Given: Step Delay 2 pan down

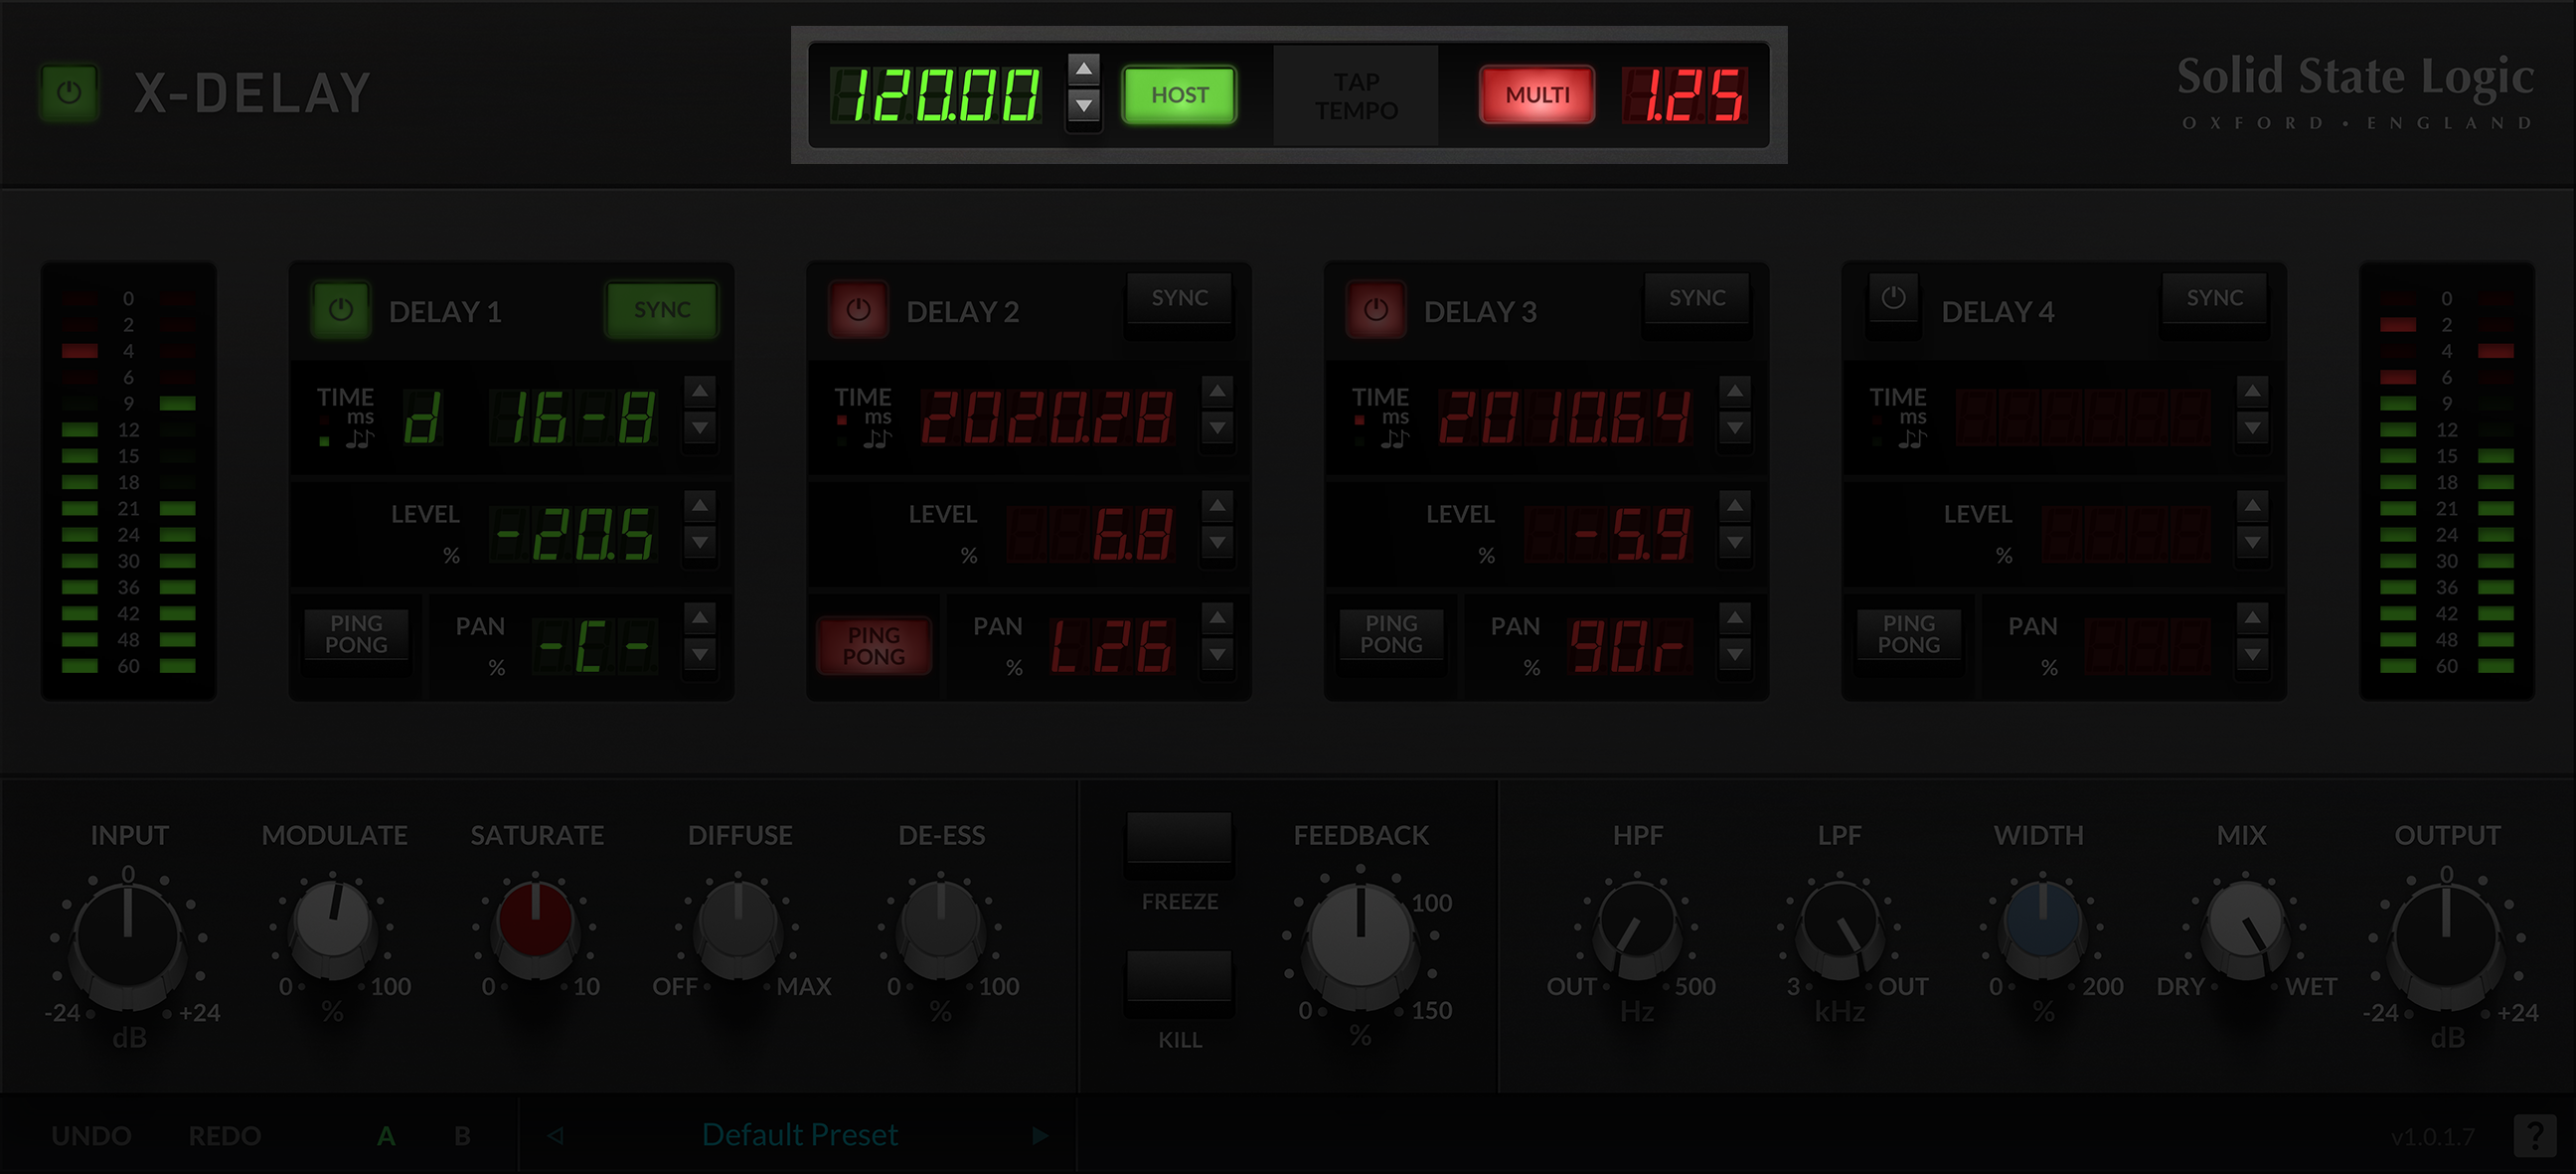Looking at the screenshot, I should click(x=1217, y=655).
